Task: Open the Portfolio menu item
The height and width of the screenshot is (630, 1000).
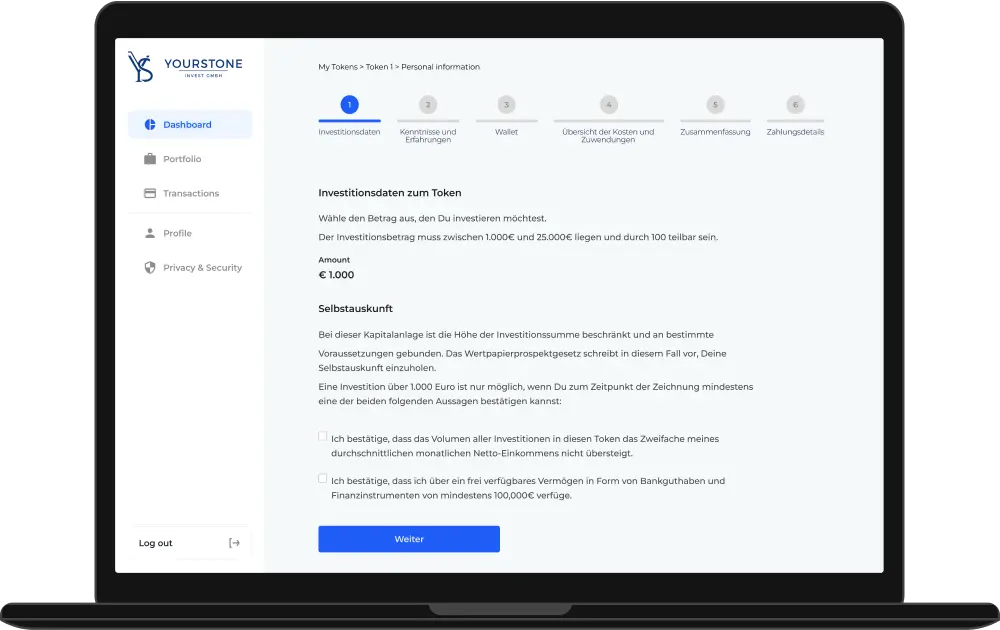Action: click(182, 159)
